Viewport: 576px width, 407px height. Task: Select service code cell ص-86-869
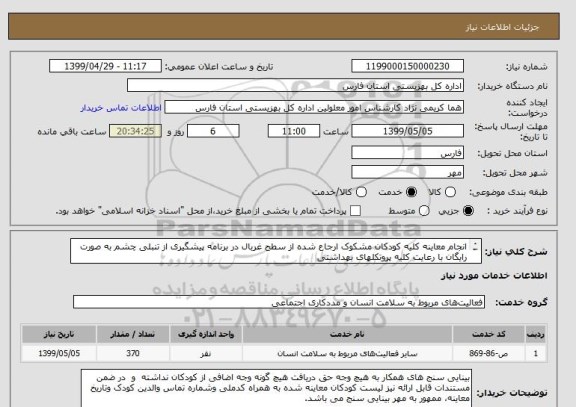coord(489,353)
